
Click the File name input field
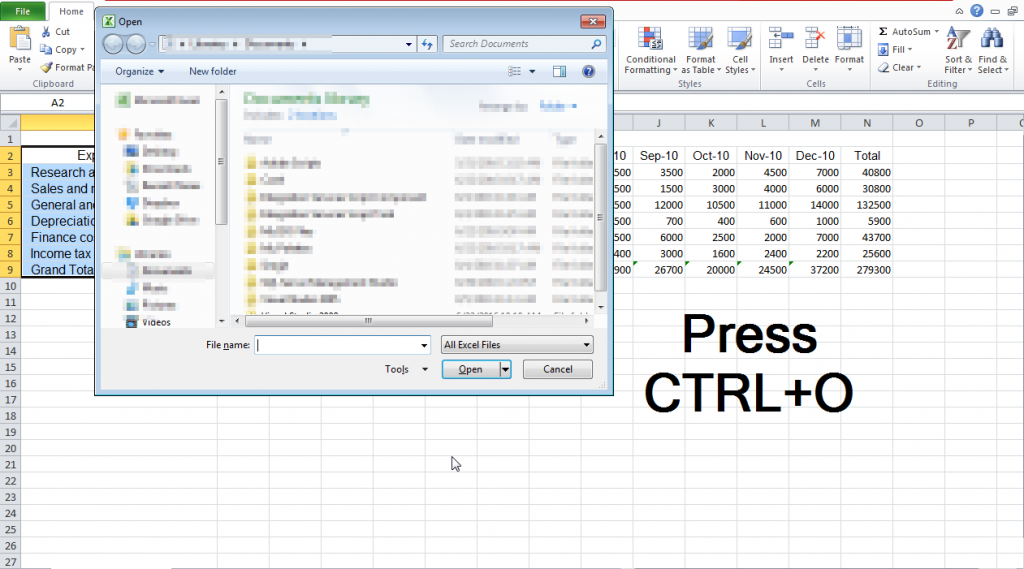pos(337,345)
